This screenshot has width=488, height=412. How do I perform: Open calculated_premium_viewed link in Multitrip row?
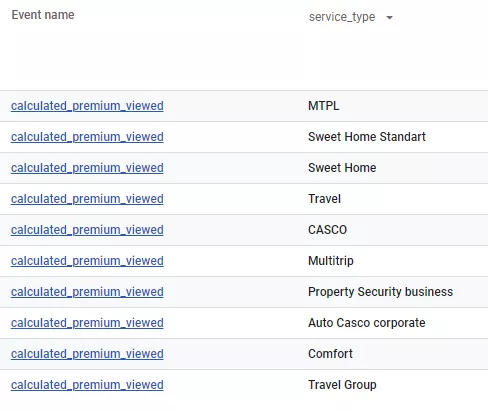[x=87, y=261]
